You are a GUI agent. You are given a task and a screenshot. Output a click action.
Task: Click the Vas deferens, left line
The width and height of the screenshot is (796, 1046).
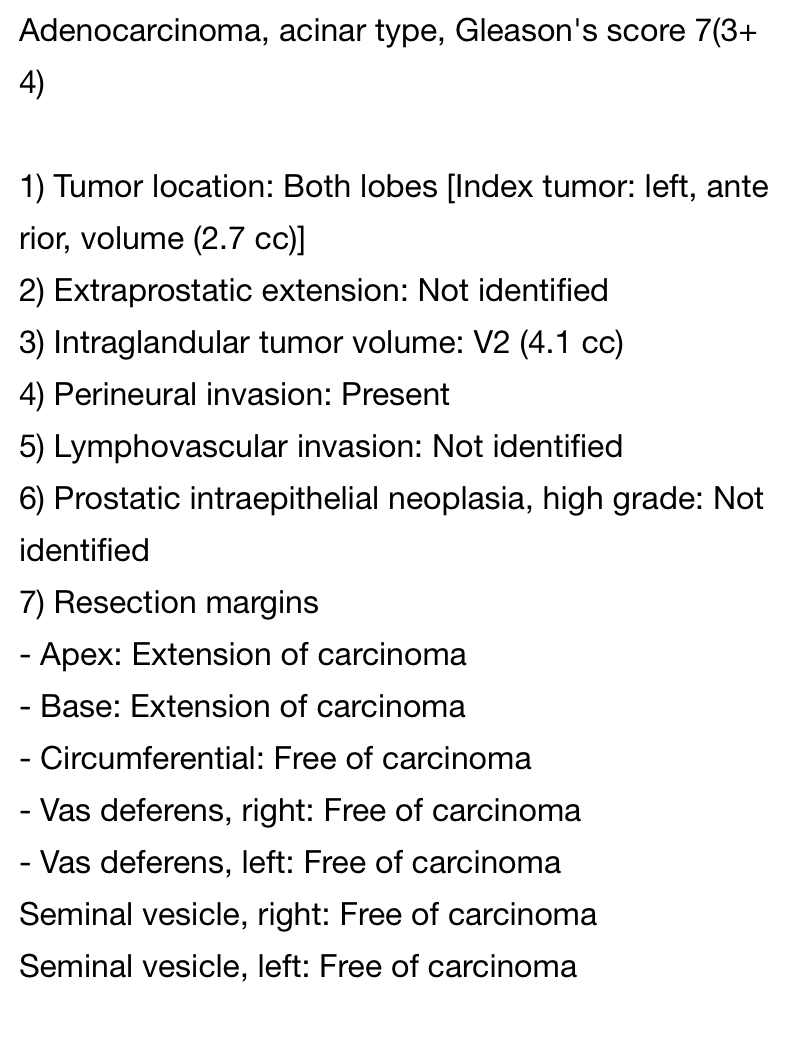(x=290, y=863)
